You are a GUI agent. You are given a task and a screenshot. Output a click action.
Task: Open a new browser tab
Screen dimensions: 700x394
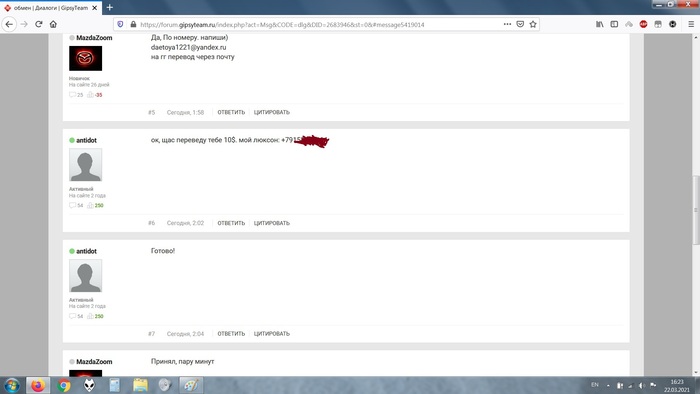pos(109,8)
